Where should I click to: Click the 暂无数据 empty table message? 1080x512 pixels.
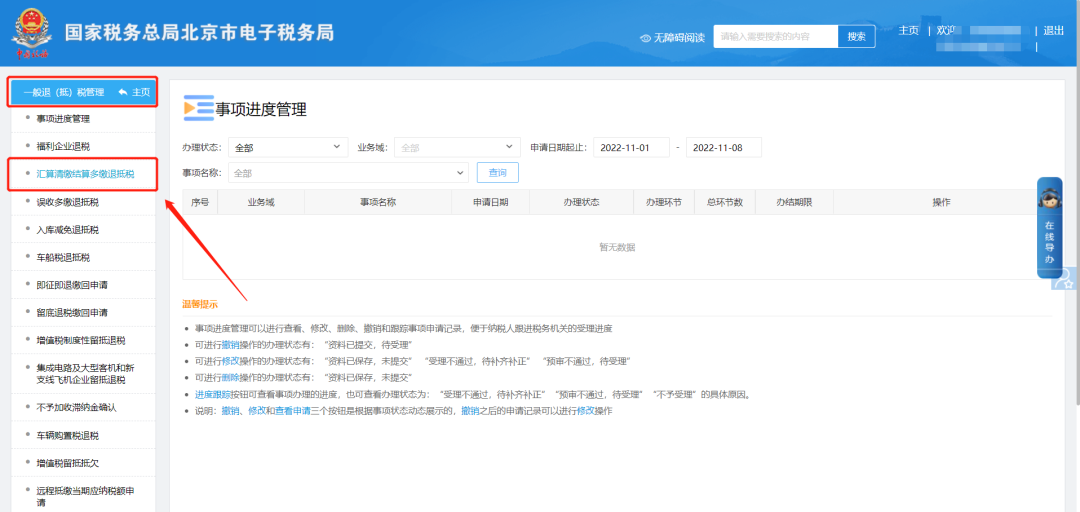click(x=617, y=247)
